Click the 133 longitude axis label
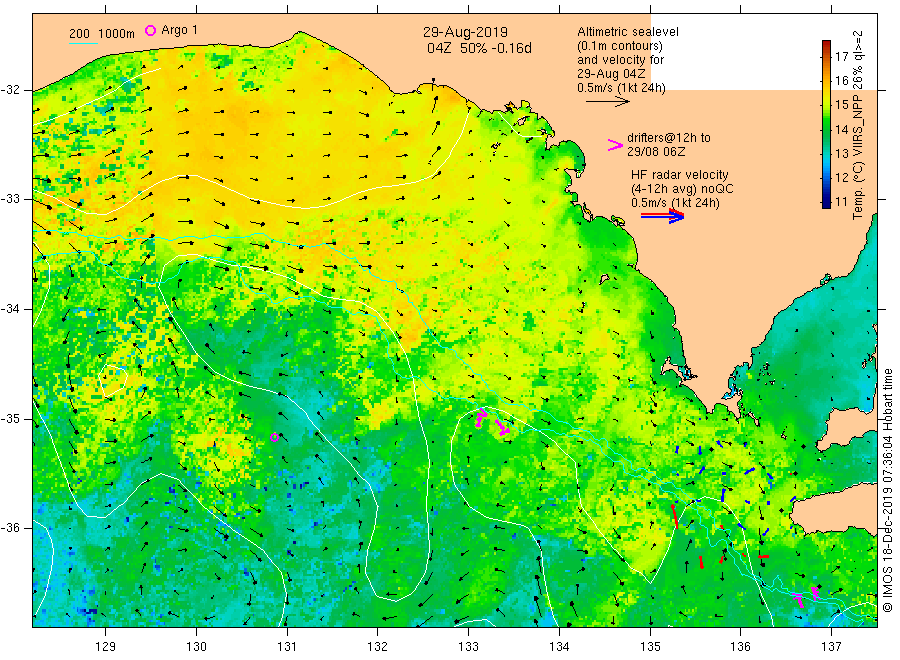This screenshot has width=900, height=660. [468, 647]
